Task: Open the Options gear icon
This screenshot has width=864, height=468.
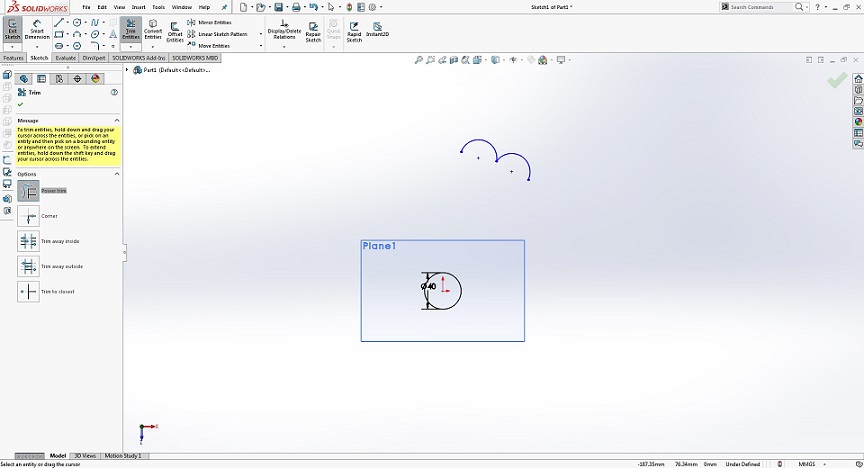Action: point(372,7)
